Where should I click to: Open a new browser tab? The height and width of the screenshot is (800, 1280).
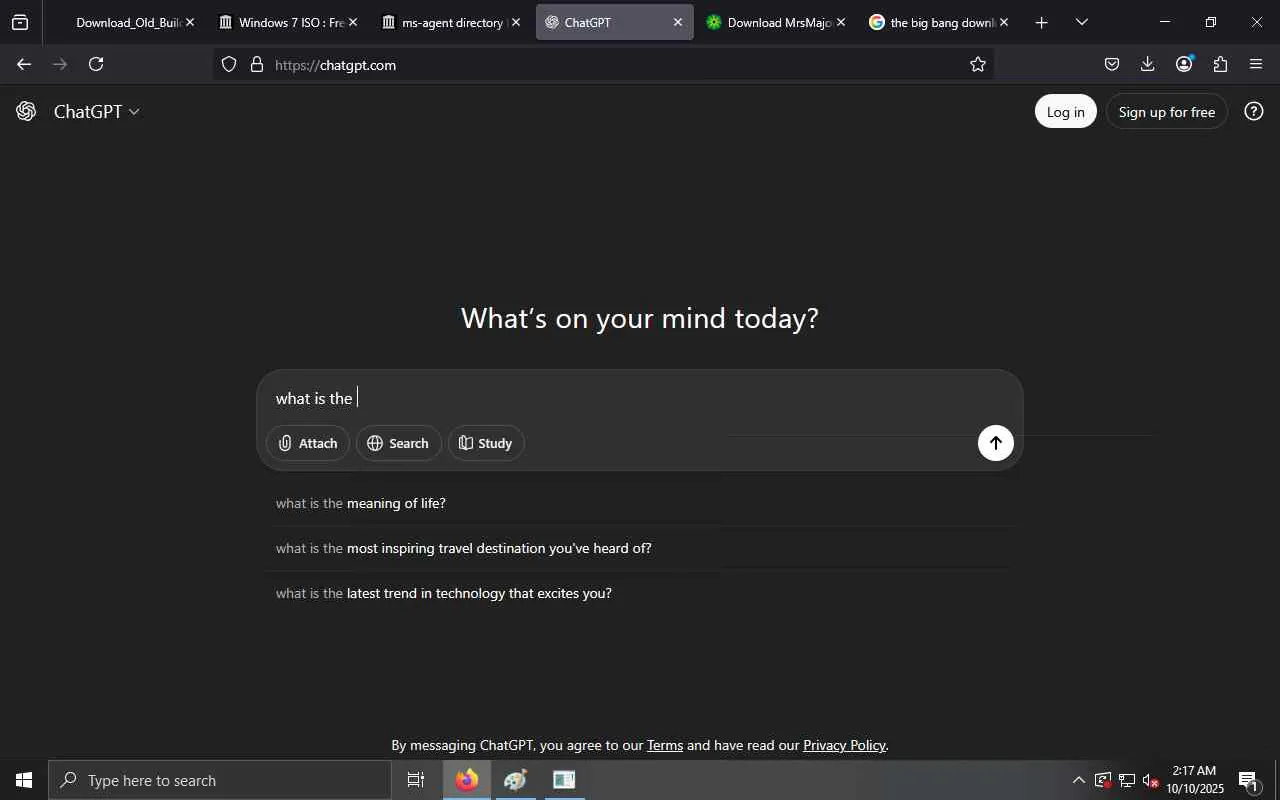tap(1041, 22)
